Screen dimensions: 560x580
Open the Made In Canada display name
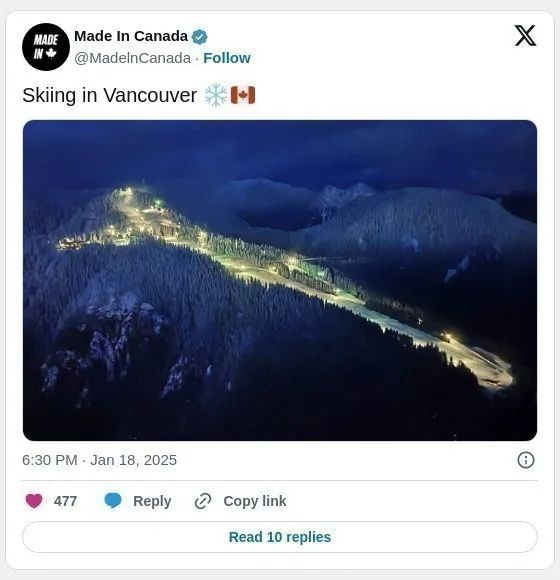[131, 36]
